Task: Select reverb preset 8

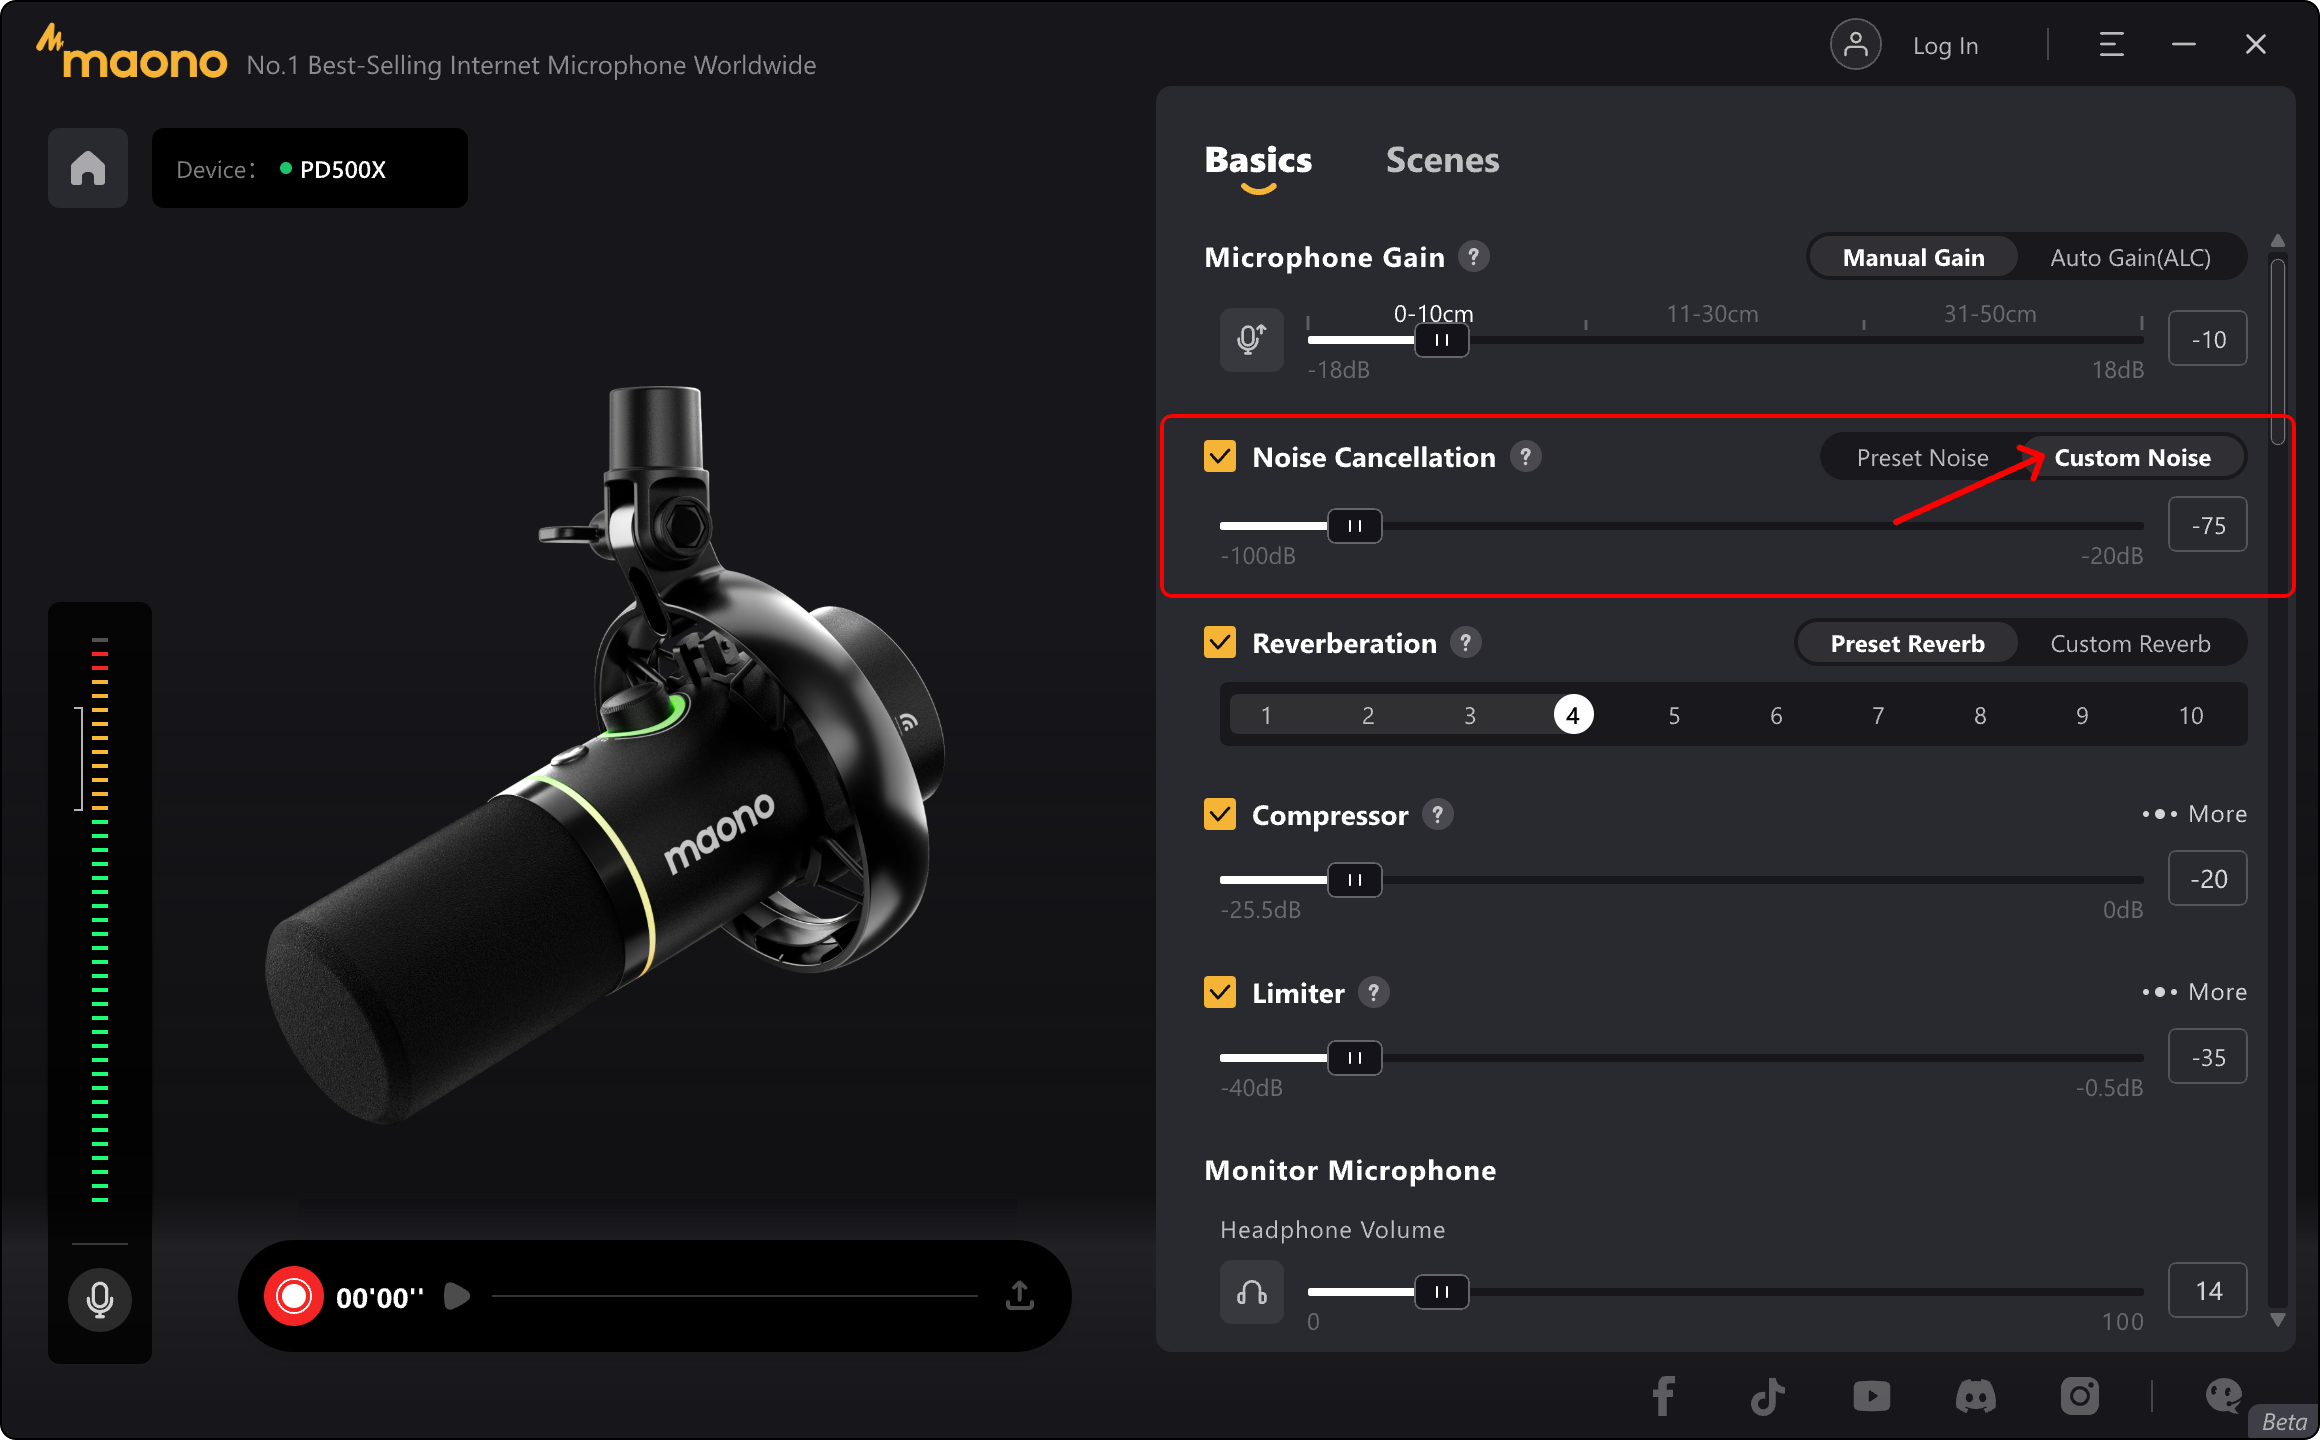Action: pyautogui.click(x=1980, y=715)
